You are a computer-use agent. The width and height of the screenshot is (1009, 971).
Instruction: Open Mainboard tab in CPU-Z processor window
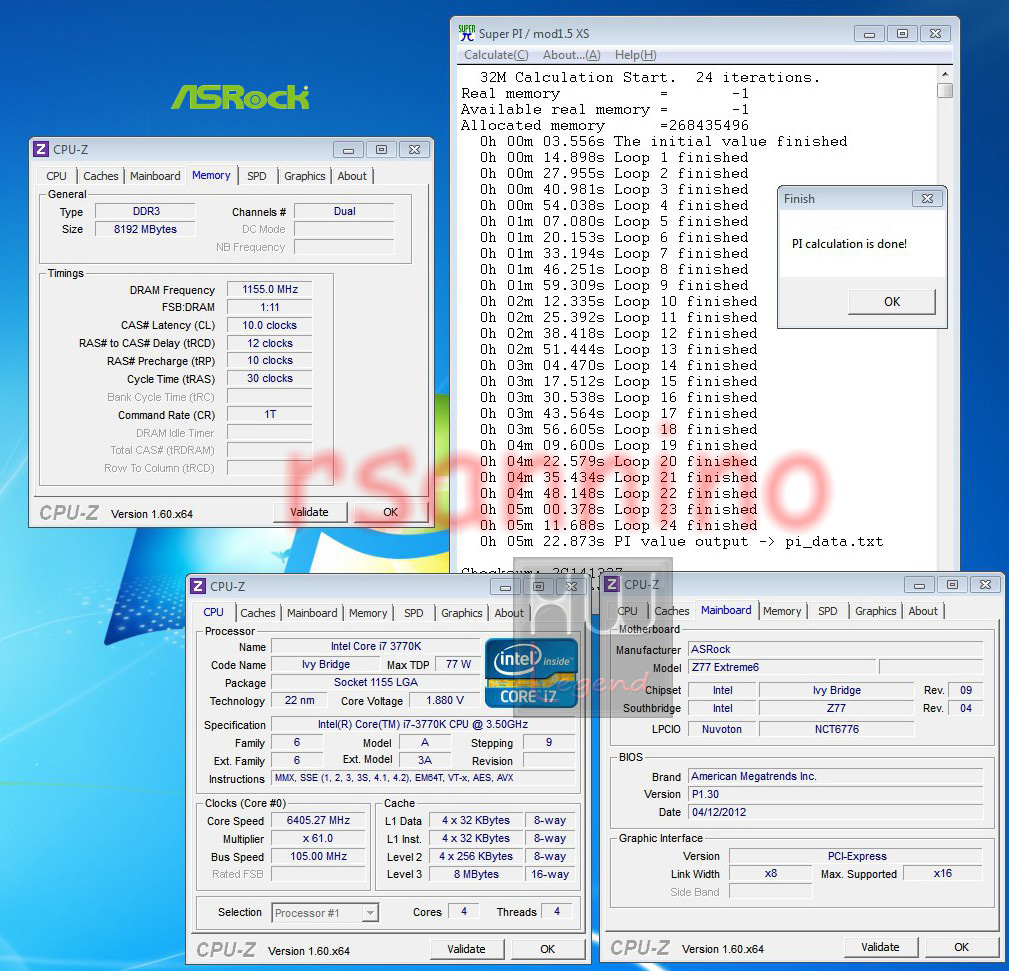tap(312, 613)
